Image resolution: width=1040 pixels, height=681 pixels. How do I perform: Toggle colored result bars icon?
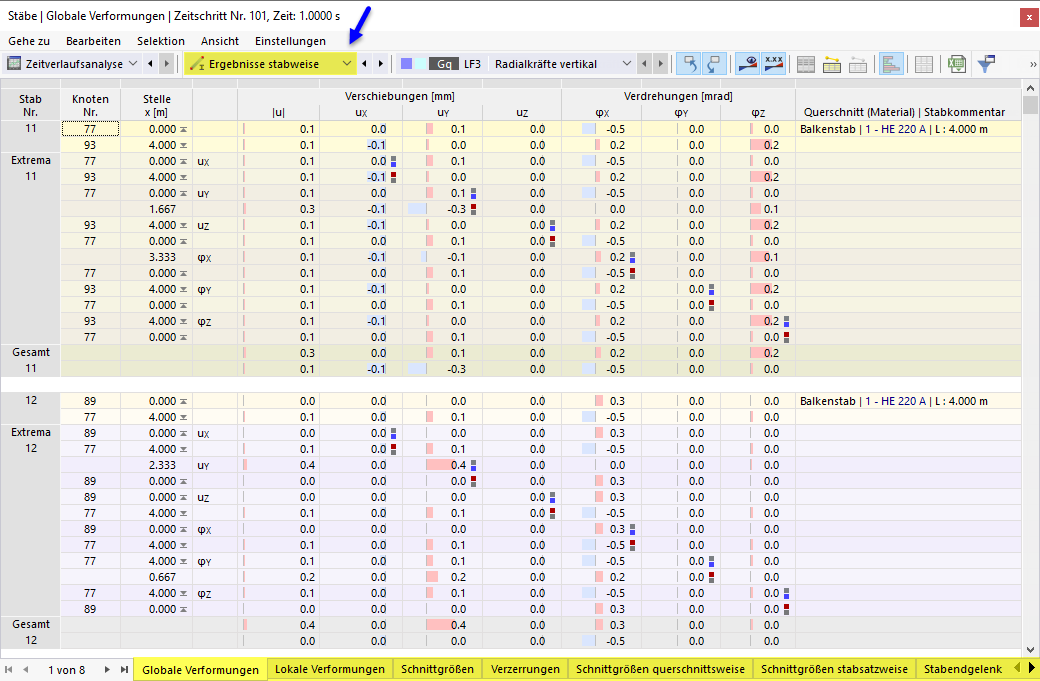click(x=891, y=64)
